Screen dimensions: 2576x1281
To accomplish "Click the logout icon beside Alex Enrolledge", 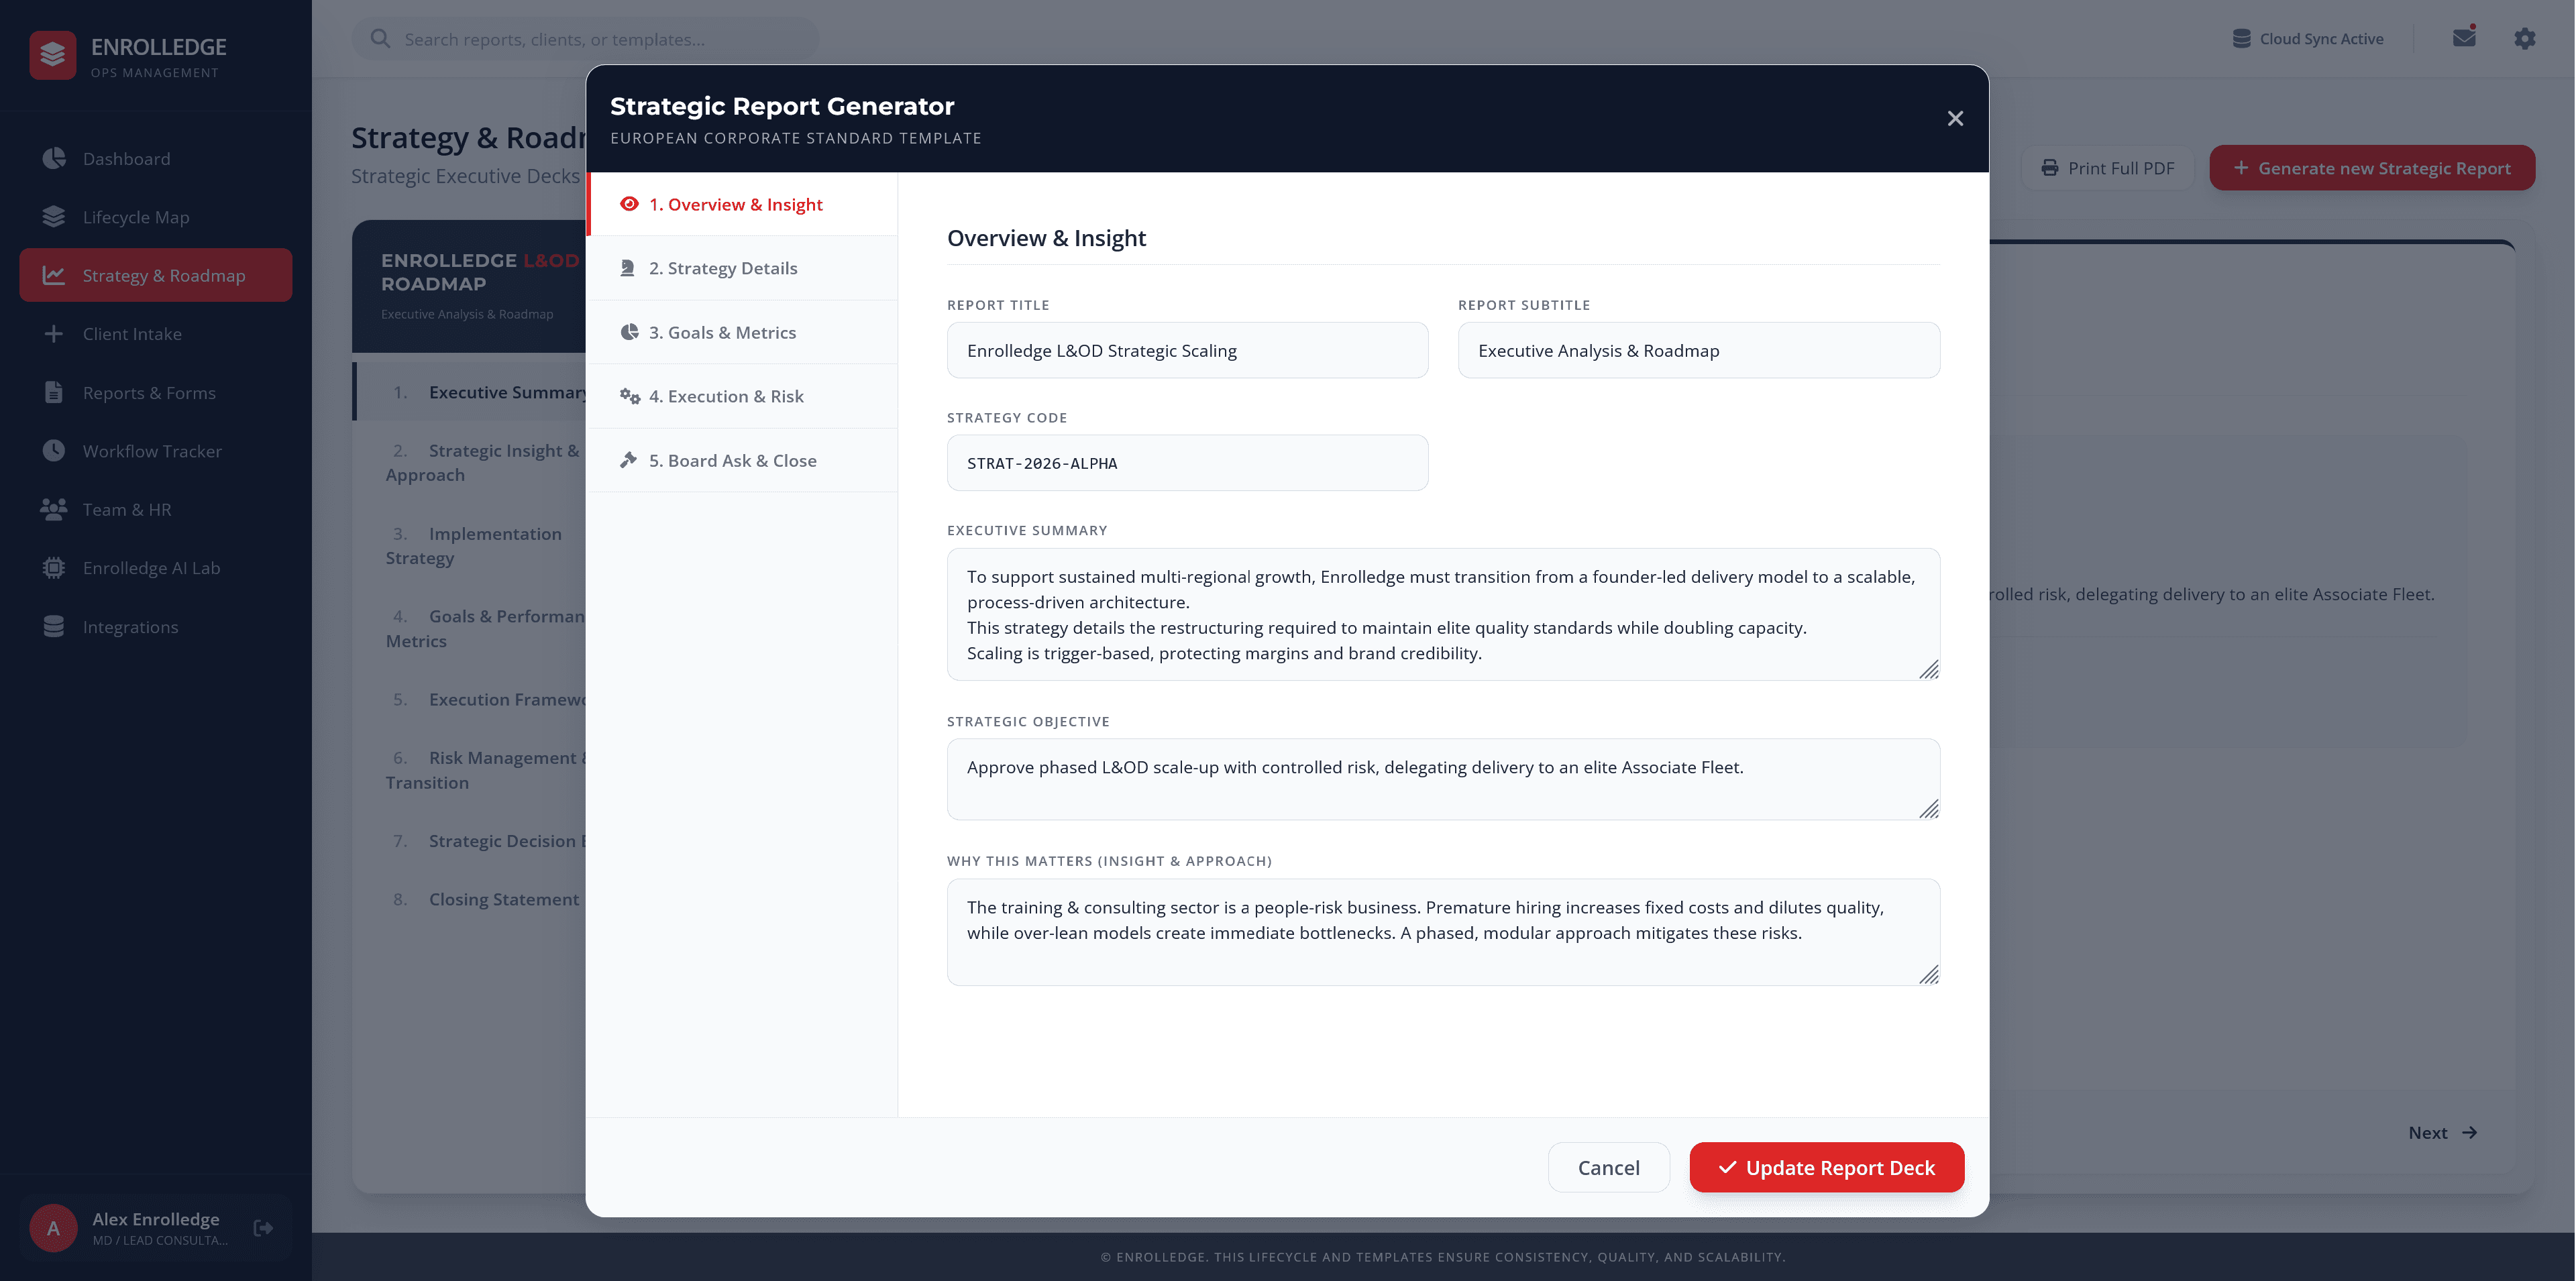I will (x=263, y=1228).
